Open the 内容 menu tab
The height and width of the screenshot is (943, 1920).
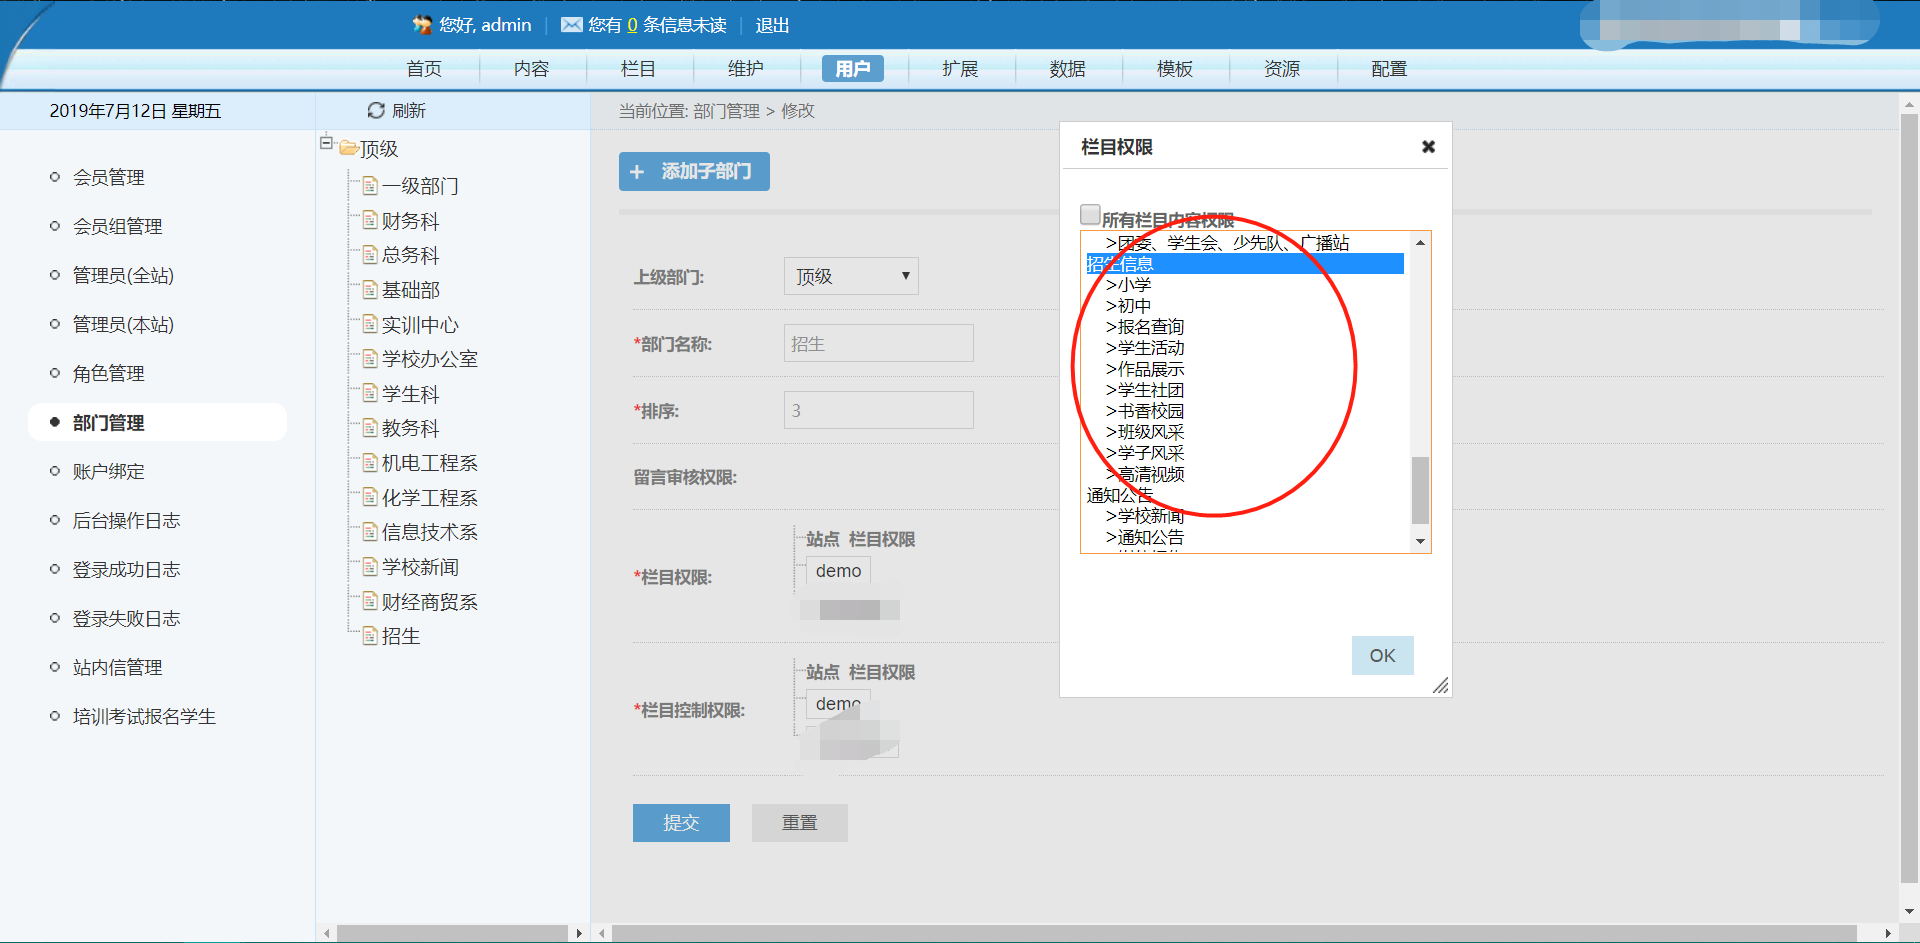(531, 69)
